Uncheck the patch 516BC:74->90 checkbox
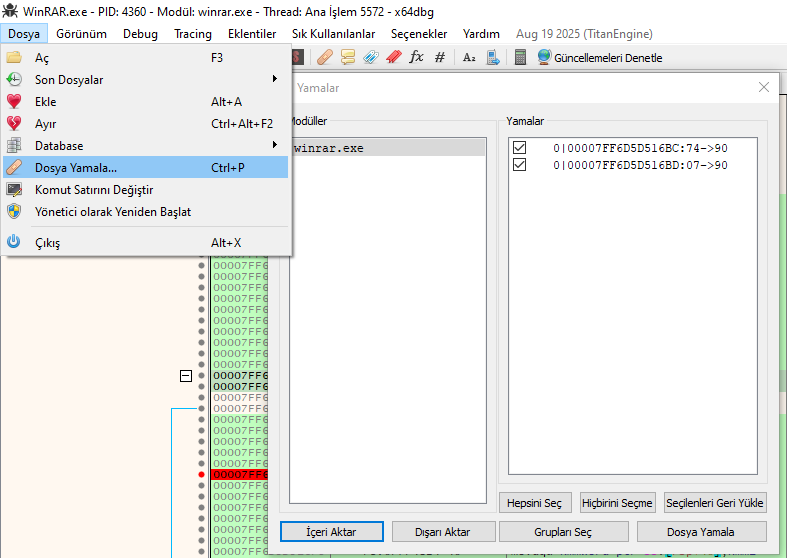The width and height of the screenshot is (787, 558). (519, 148)
